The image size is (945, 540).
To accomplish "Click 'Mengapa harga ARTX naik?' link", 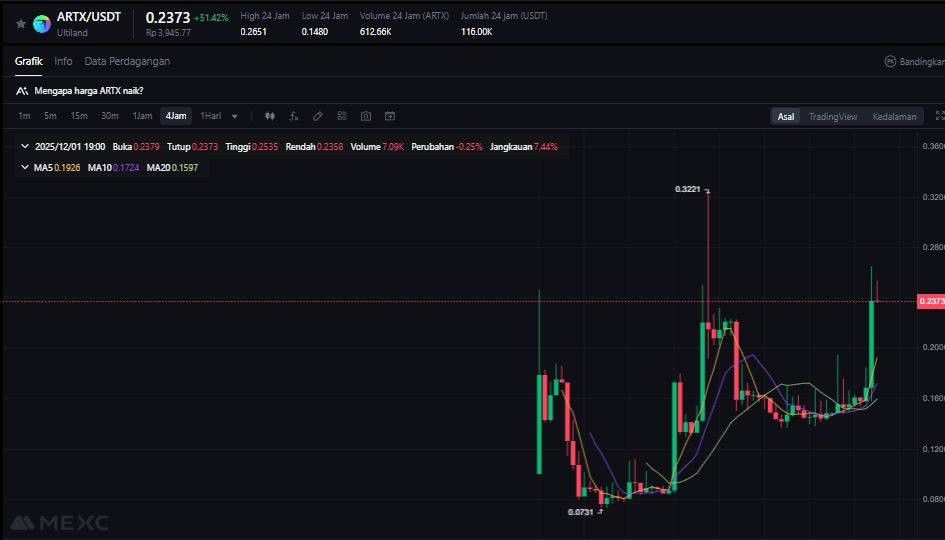I will point(88,90).
